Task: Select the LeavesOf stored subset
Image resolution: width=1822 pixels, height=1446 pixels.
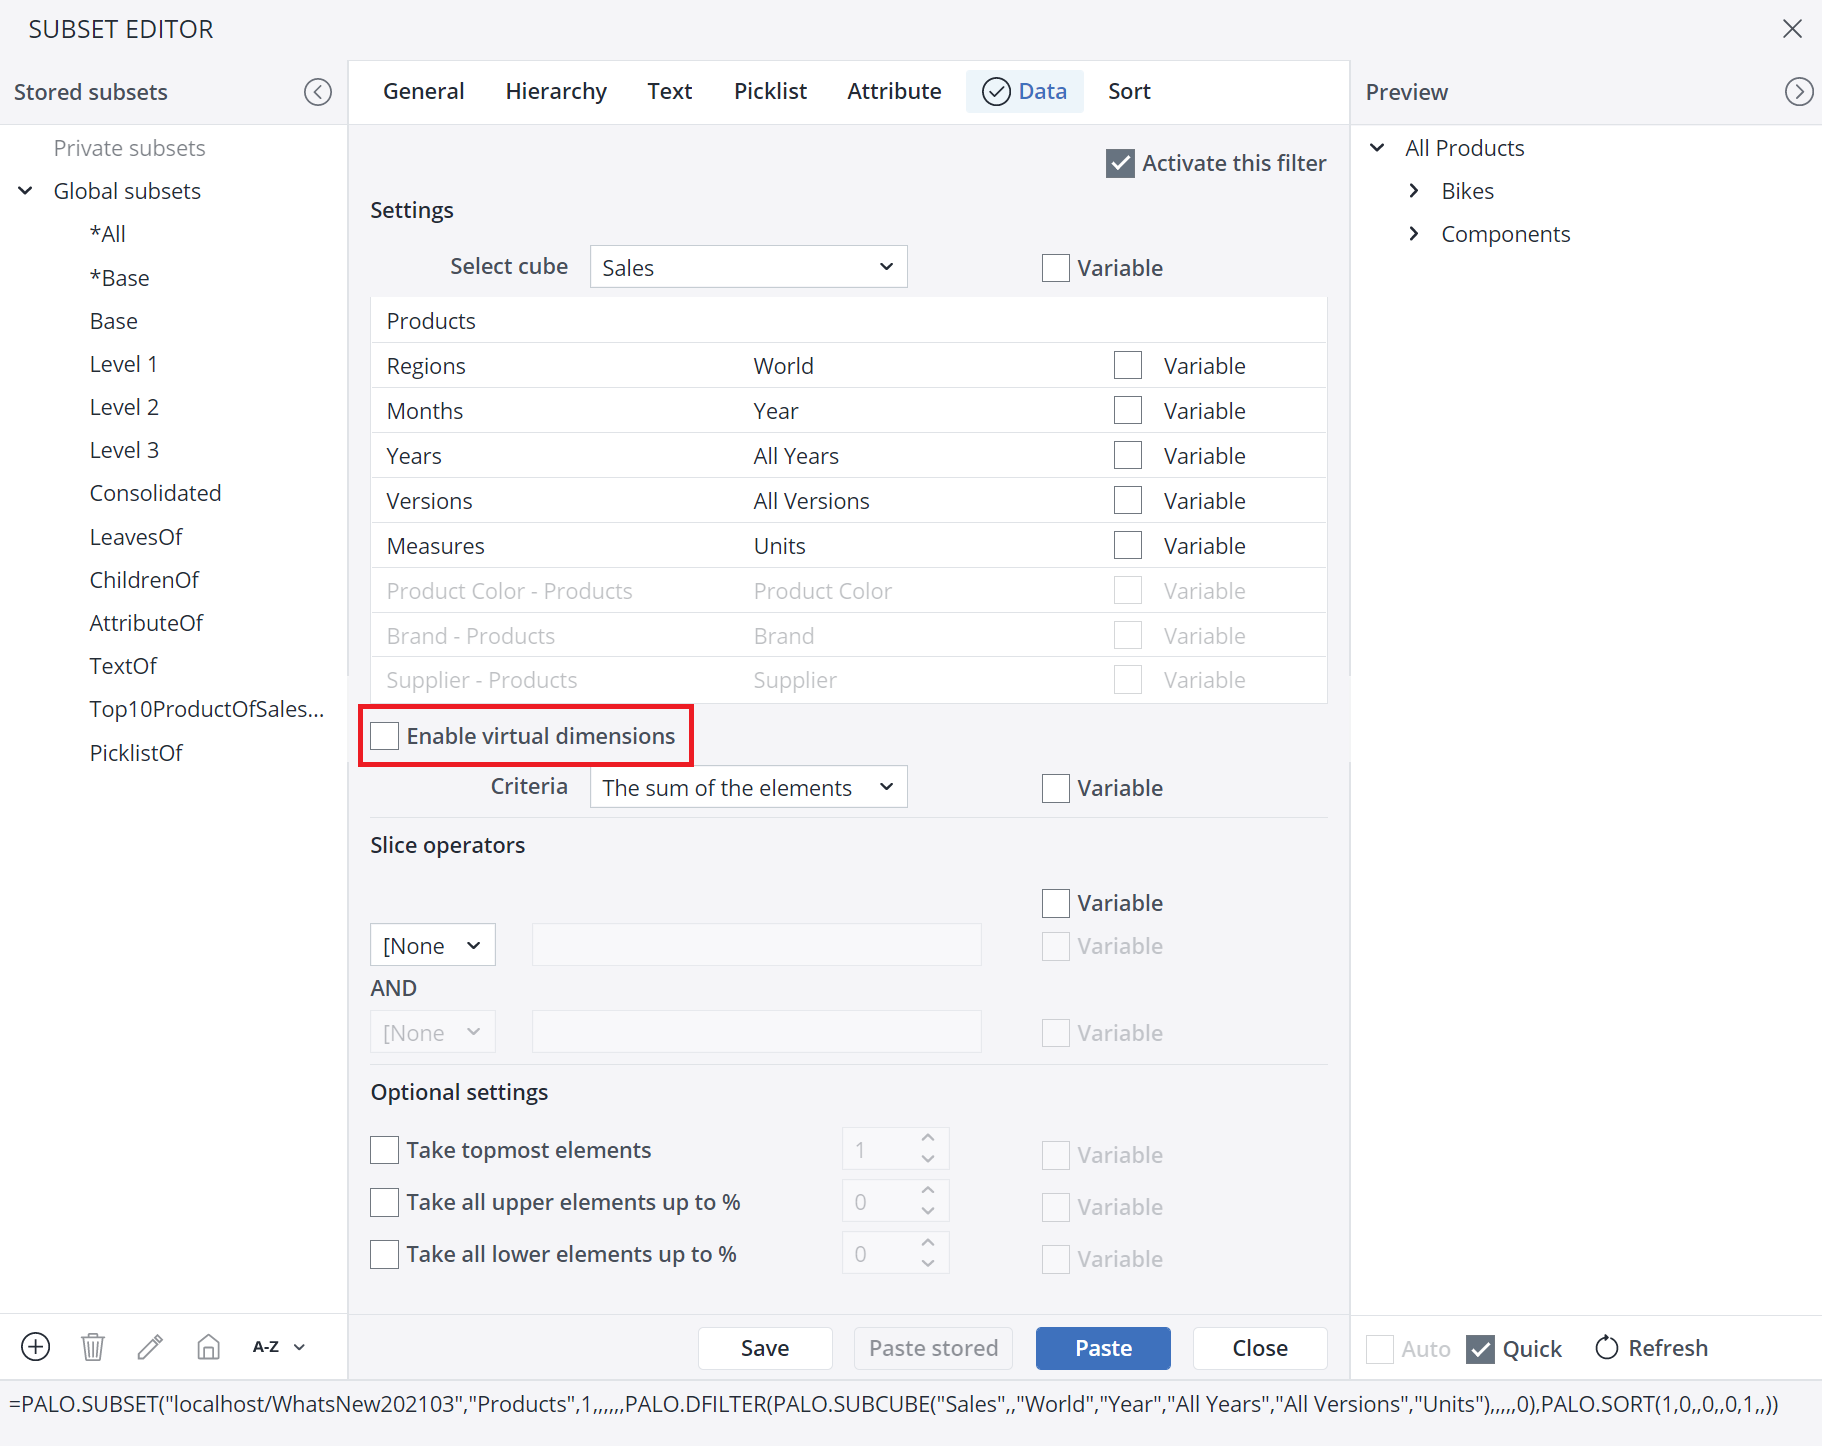Action: point(136,537)
